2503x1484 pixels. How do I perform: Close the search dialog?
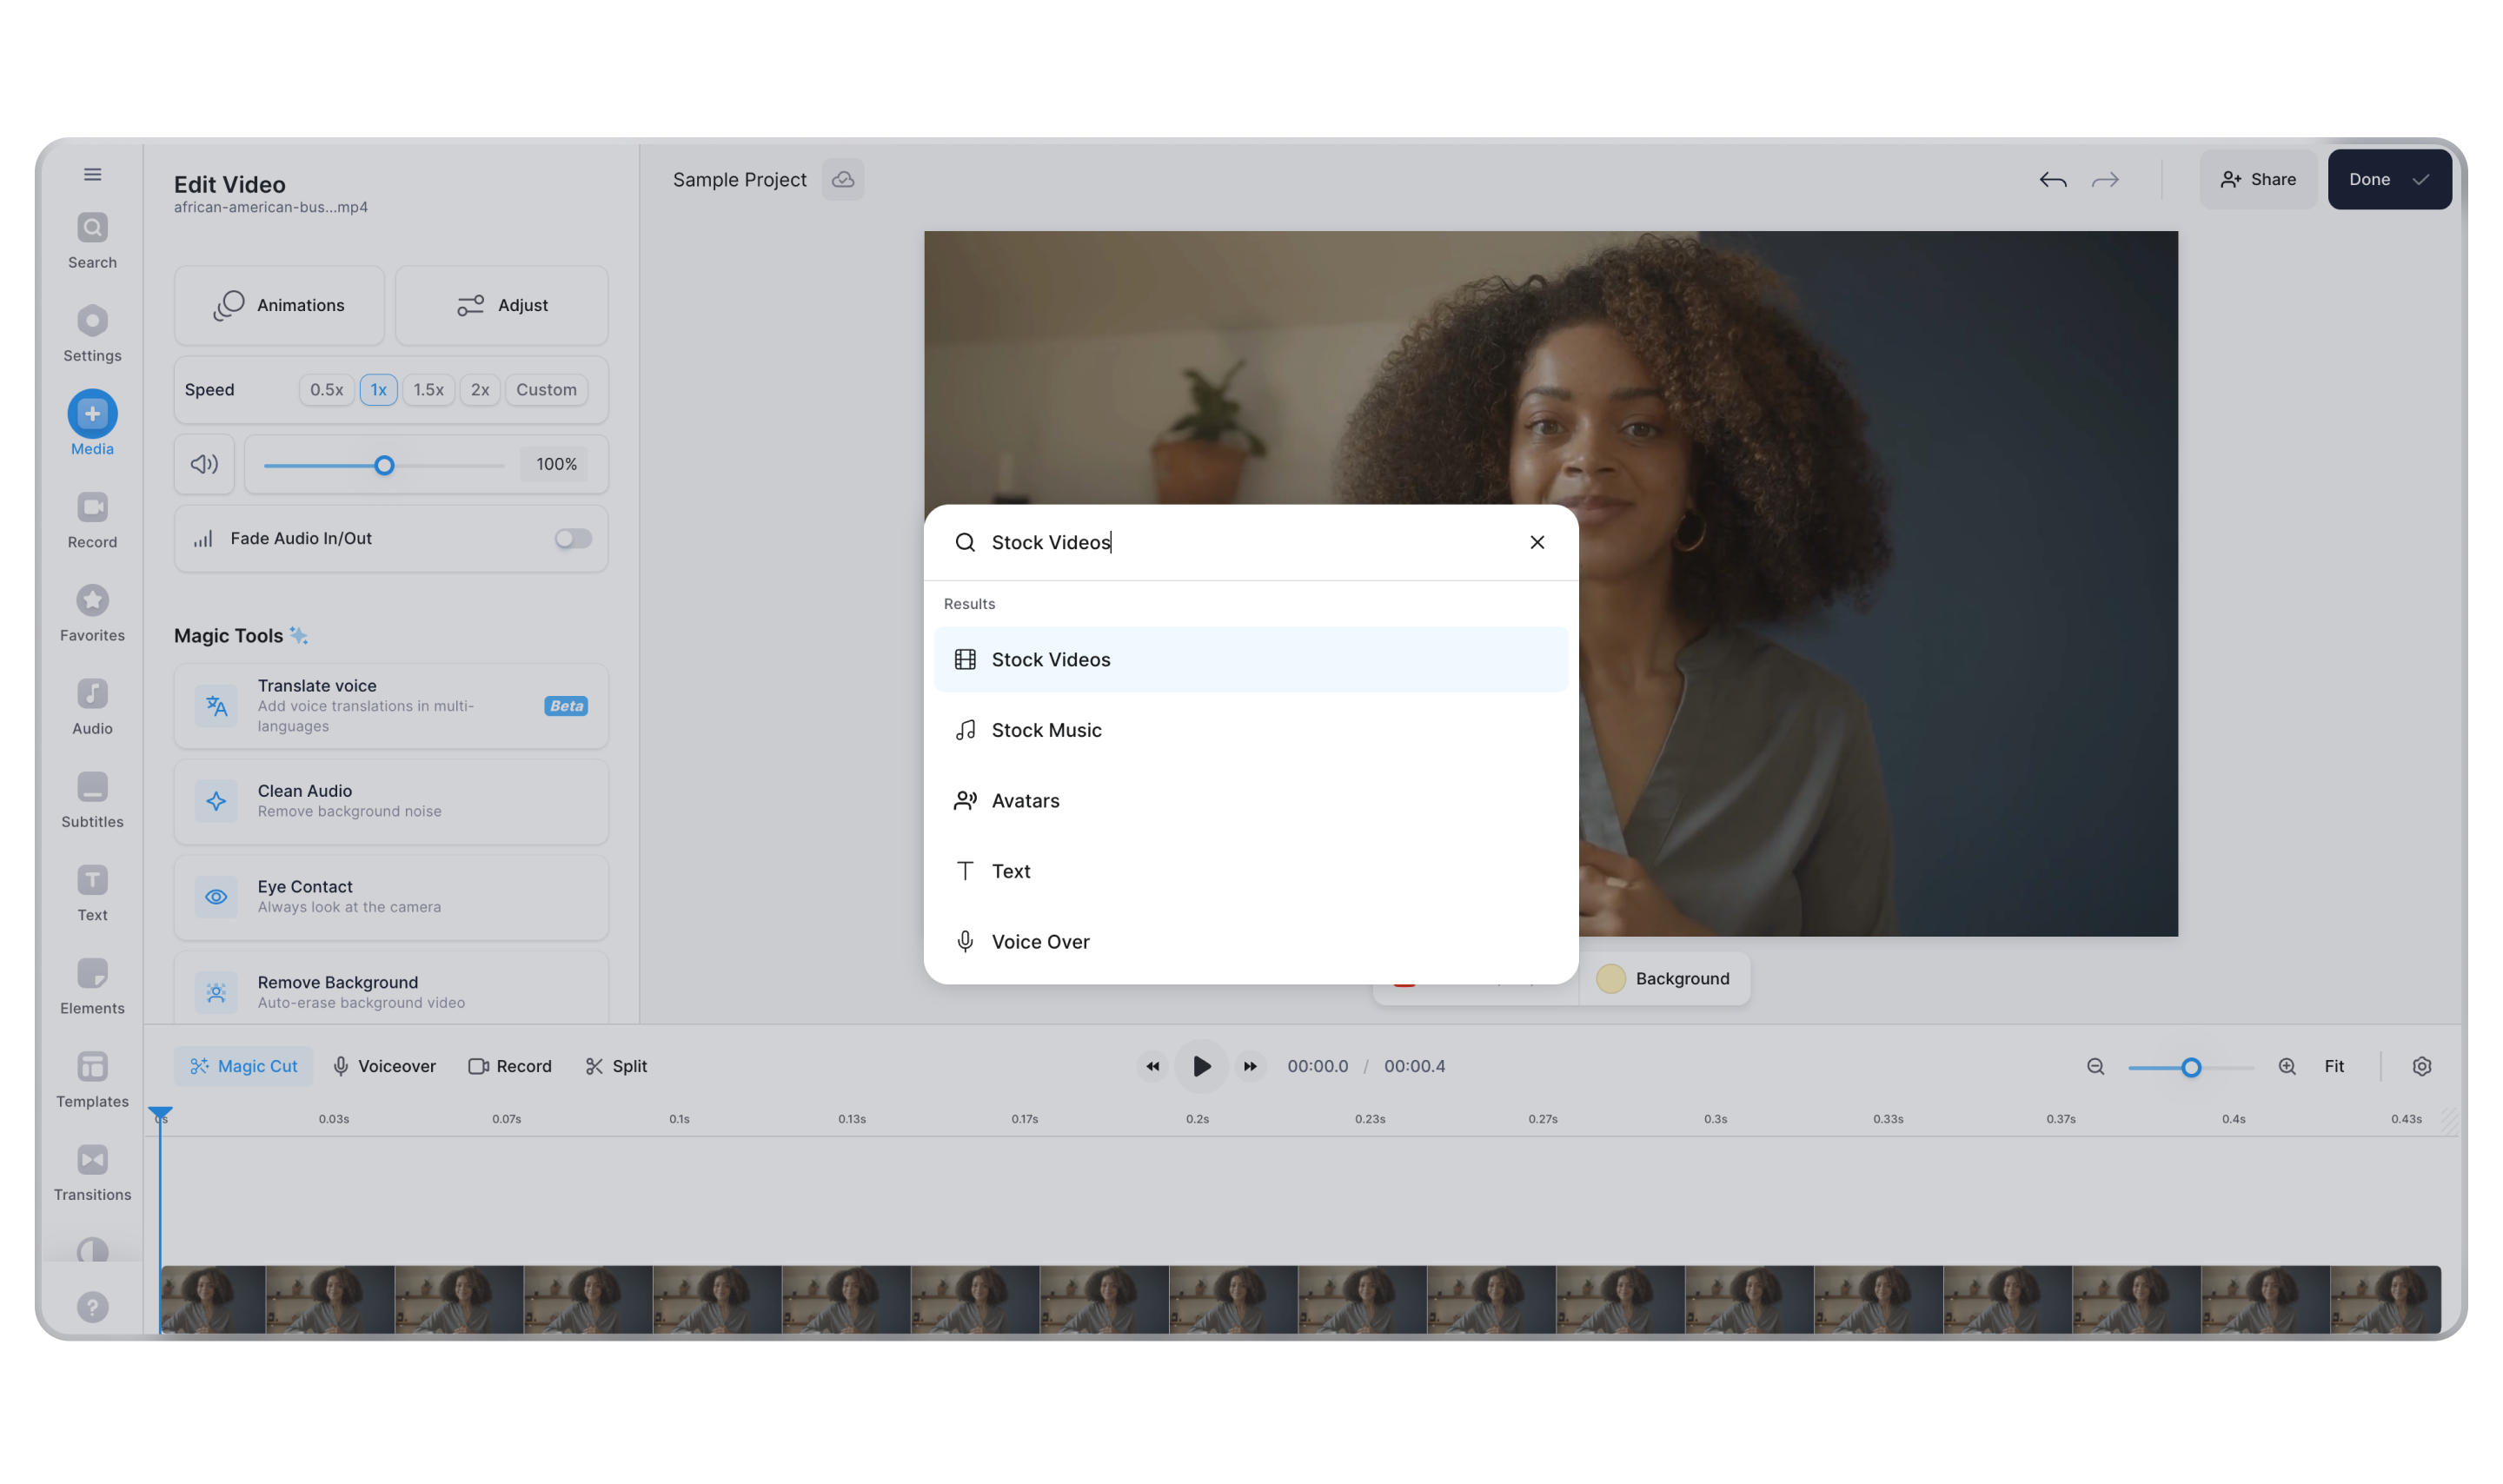(x=1537, y=543)
